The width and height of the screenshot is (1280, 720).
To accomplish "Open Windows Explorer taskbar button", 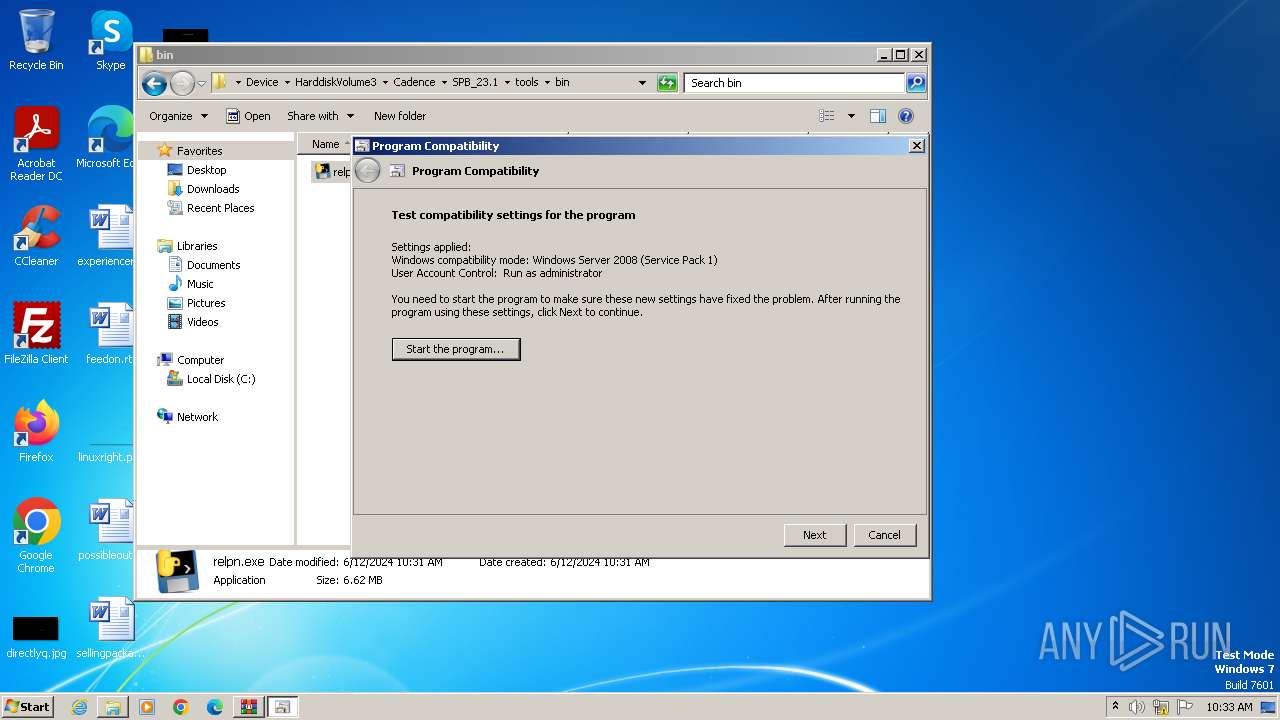I will click(113, 707).
